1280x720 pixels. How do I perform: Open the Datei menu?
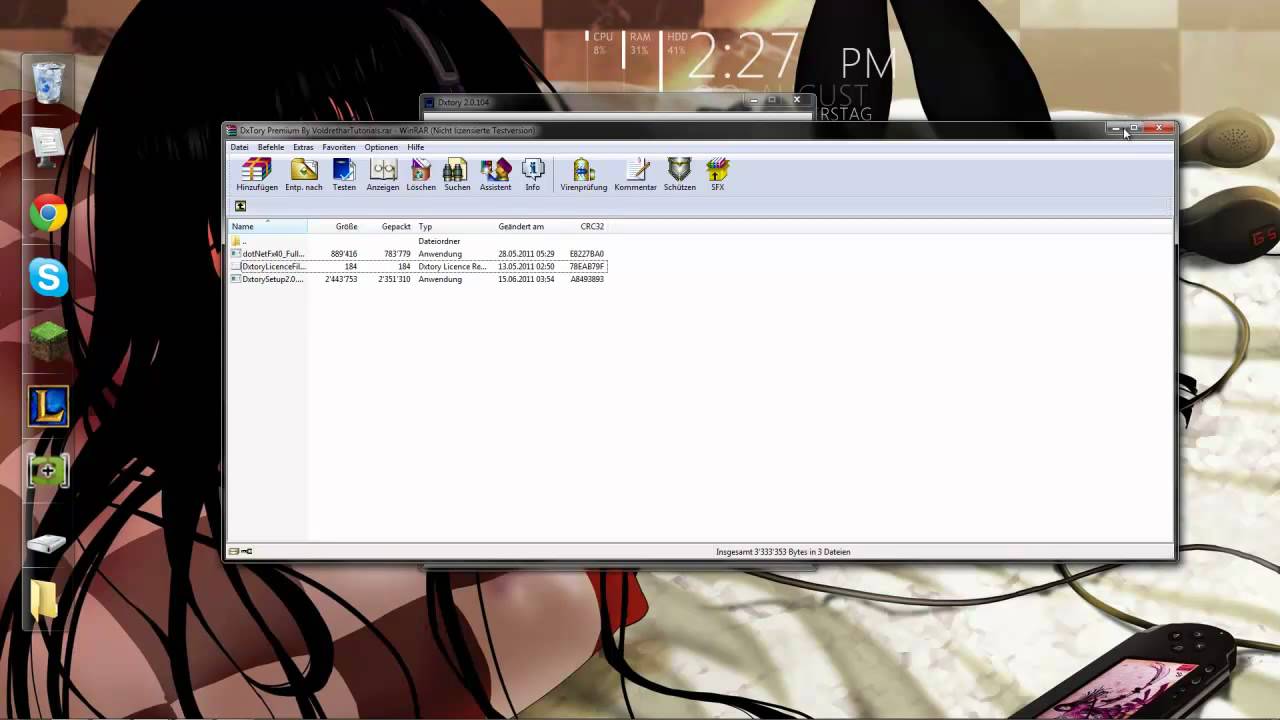click(x=239, y=147)
